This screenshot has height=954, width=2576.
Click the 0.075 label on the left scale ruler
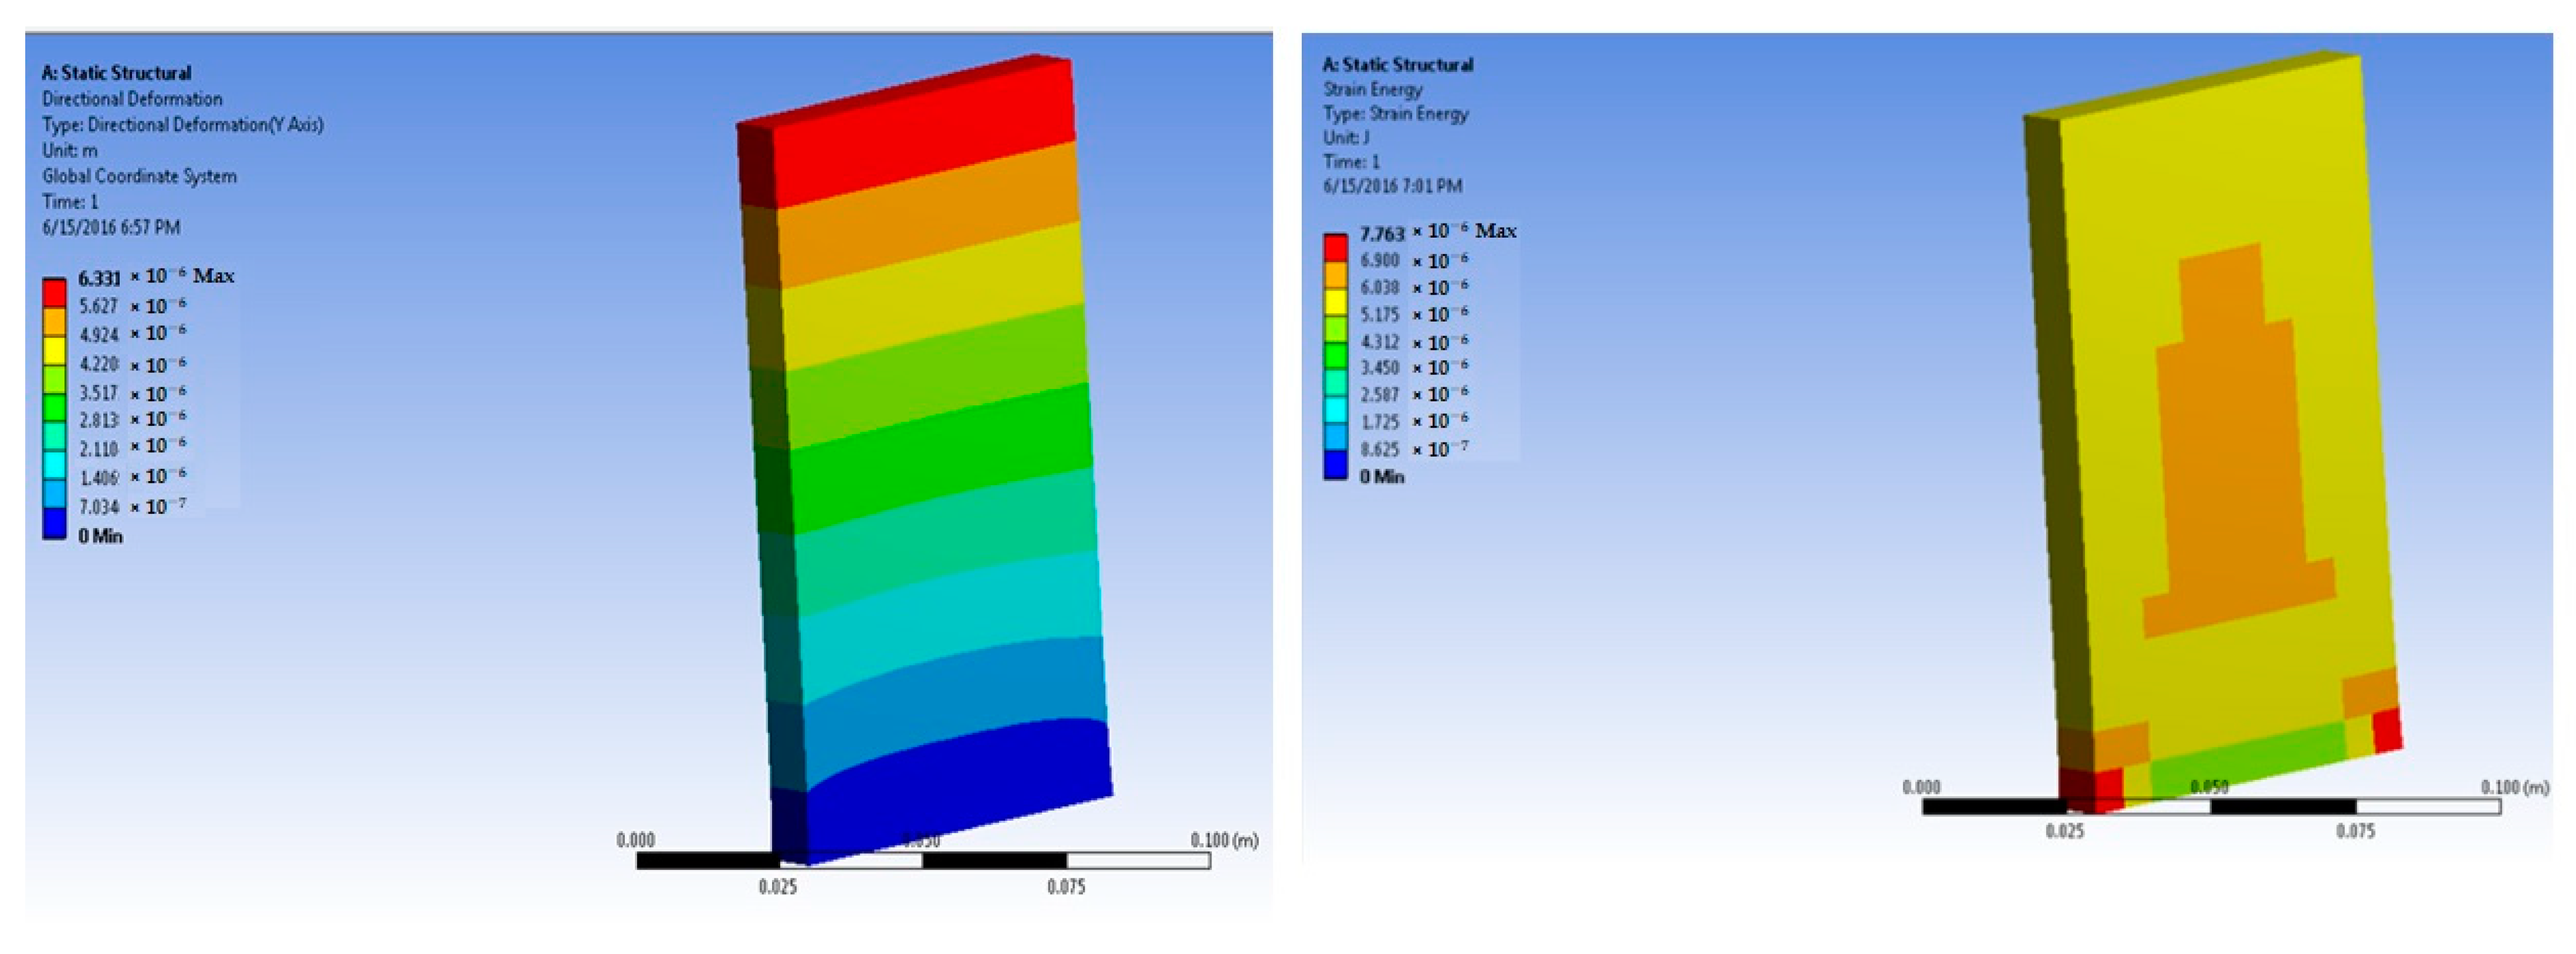pos(1065,887)
